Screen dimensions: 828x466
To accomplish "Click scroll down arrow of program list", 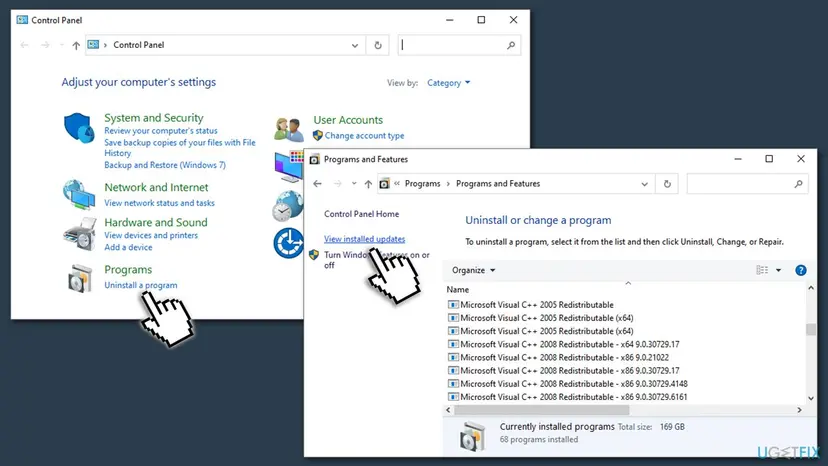I will (811, 398).
